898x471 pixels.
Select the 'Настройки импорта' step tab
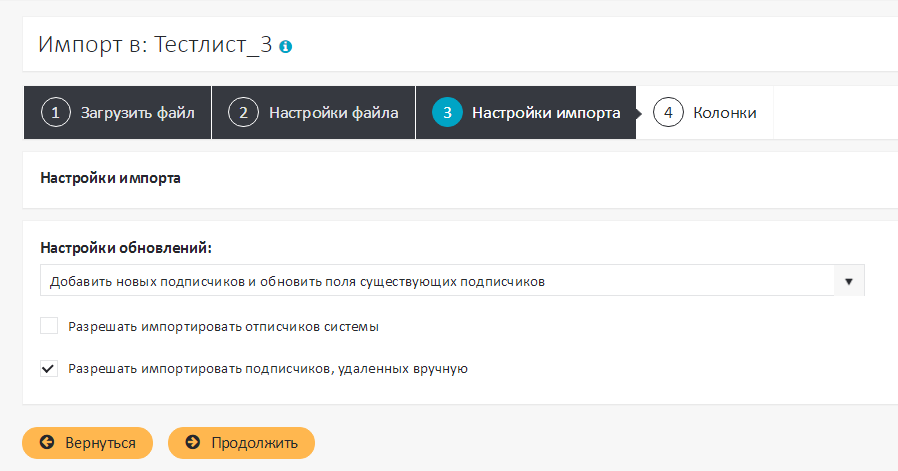pyautogui.click(x=545, y=113)
